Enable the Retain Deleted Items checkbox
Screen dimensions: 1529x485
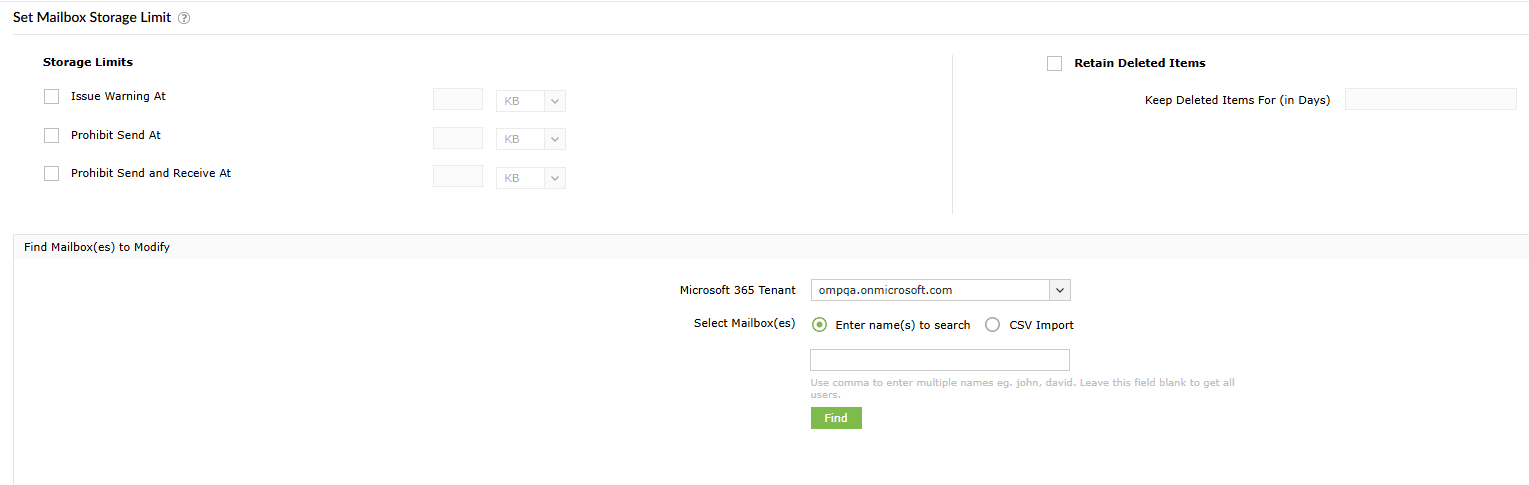(1054, 63)
